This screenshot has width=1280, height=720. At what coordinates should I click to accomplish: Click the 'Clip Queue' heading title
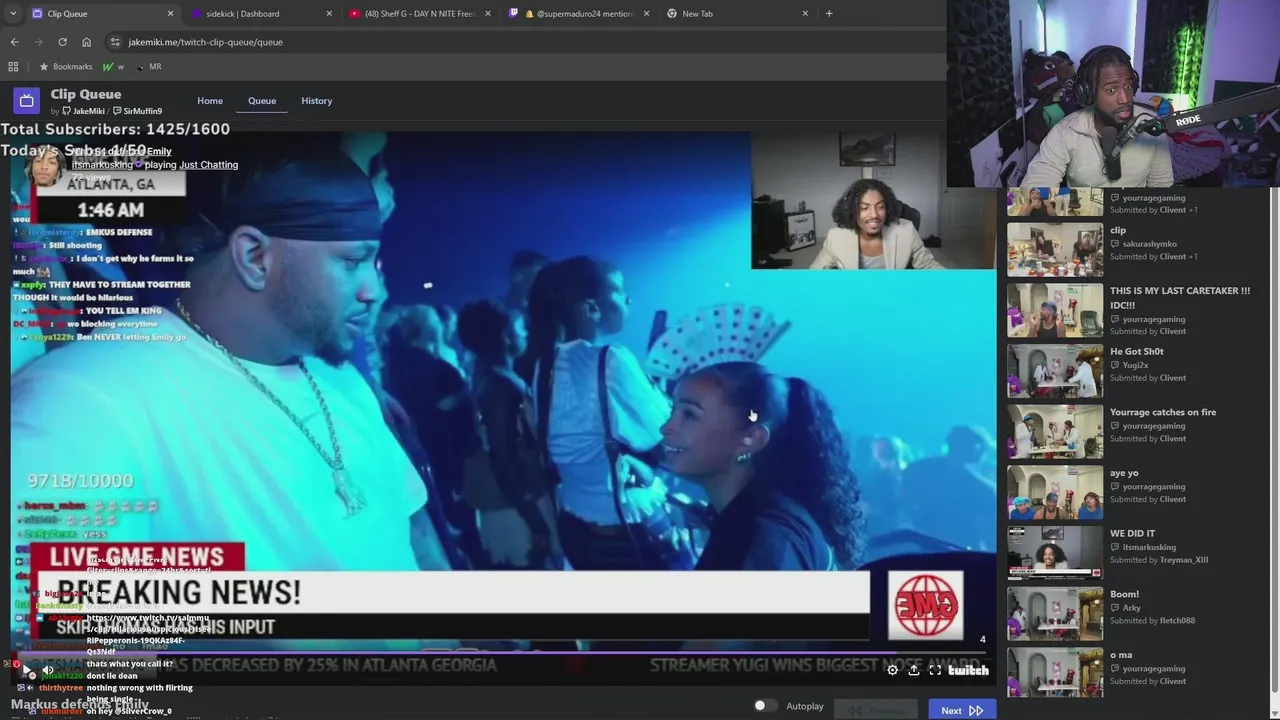[x=86, y=94]
